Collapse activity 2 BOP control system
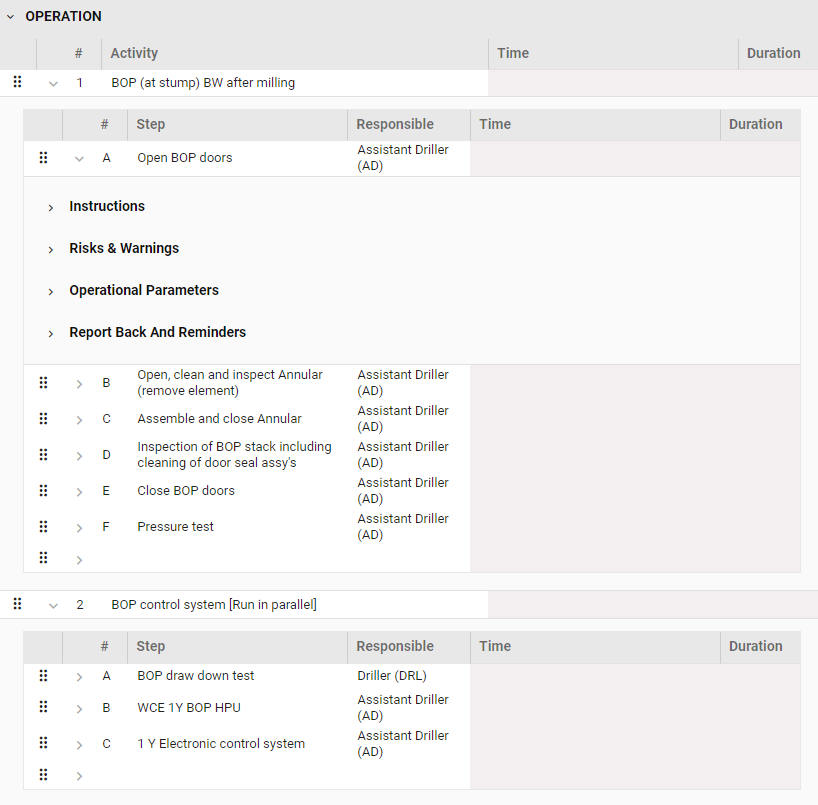 [53, 605]
